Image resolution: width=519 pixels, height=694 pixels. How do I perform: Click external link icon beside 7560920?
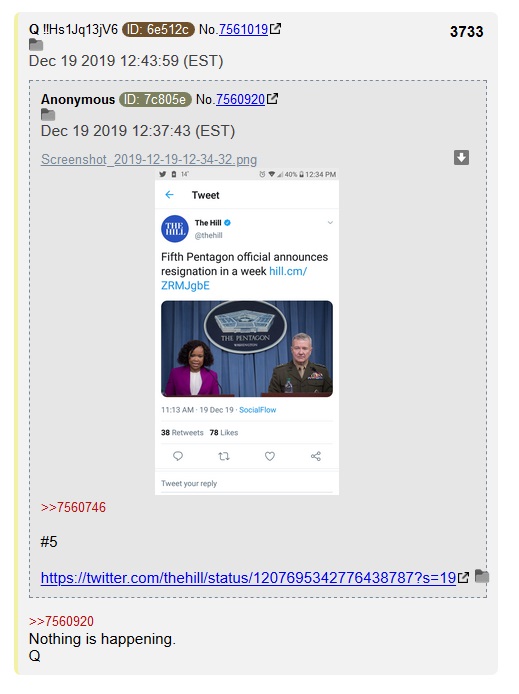(272, 99)
